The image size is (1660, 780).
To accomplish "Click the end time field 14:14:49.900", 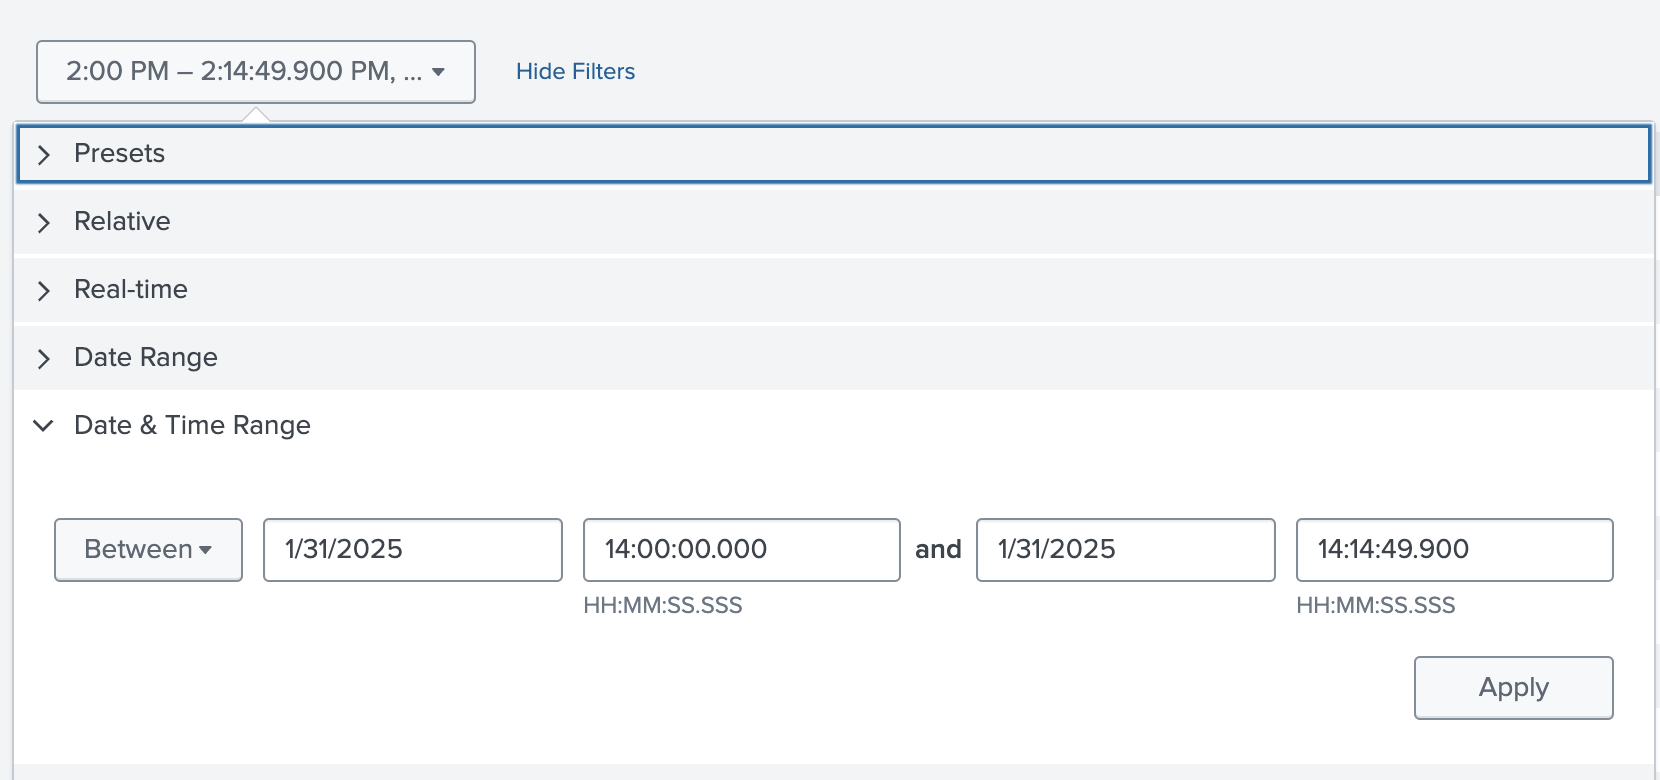I will point(1454,549).
